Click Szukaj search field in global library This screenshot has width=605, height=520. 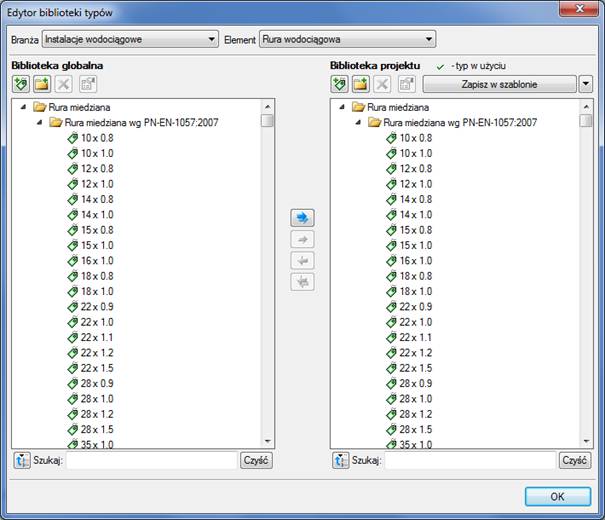152,460
